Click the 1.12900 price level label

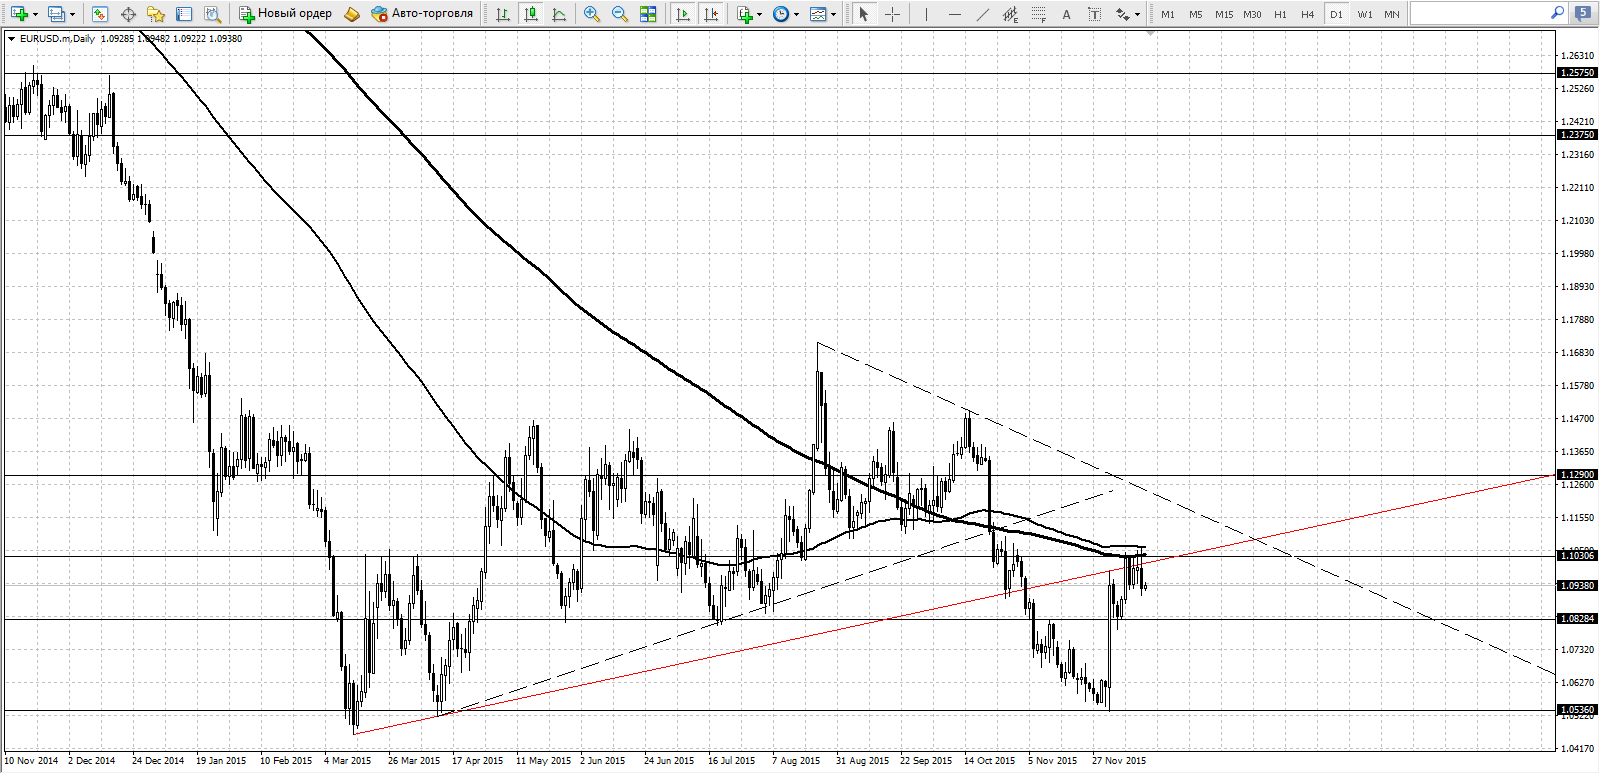pyautogui.click(x=1577, y=475)
